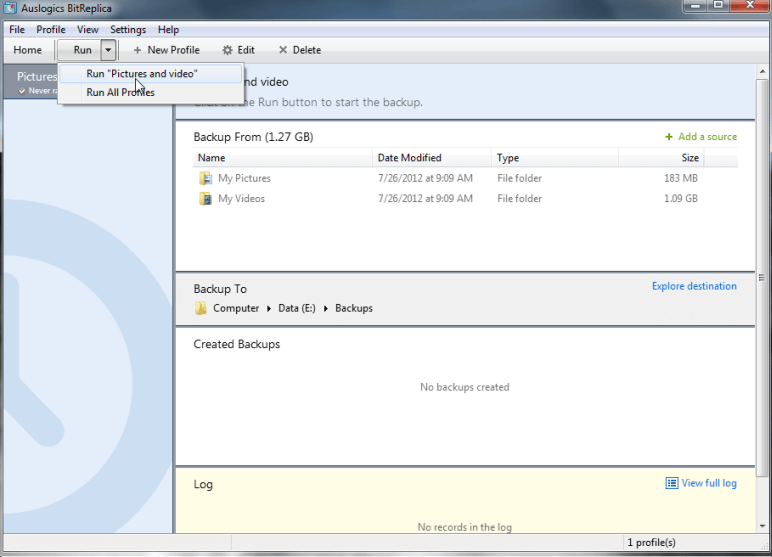Image resolution: width=772 pixels, height=557 pixels.
Task: Minimize the BitReplica window
Action: click(696, 5)
